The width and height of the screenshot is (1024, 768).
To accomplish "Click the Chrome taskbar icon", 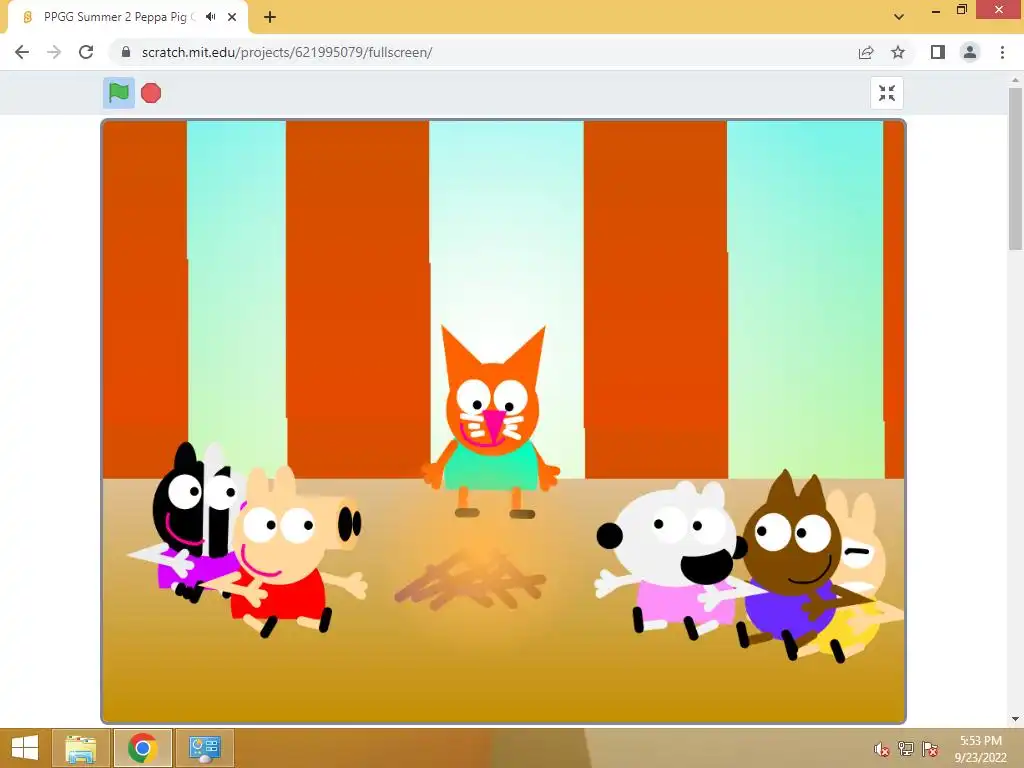I will pyautogui.click(x=143, y=748).
